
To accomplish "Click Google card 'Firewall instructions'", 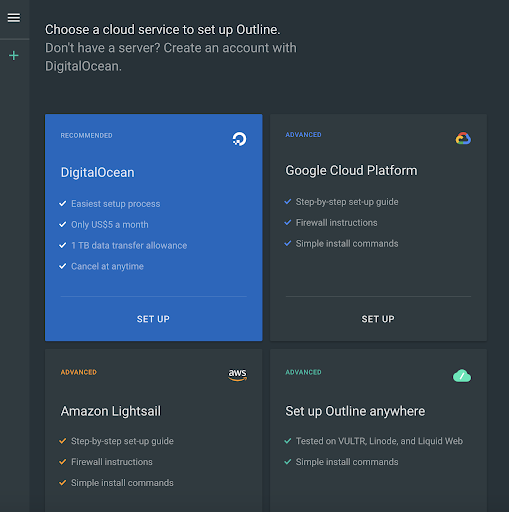I will [337, 223].
